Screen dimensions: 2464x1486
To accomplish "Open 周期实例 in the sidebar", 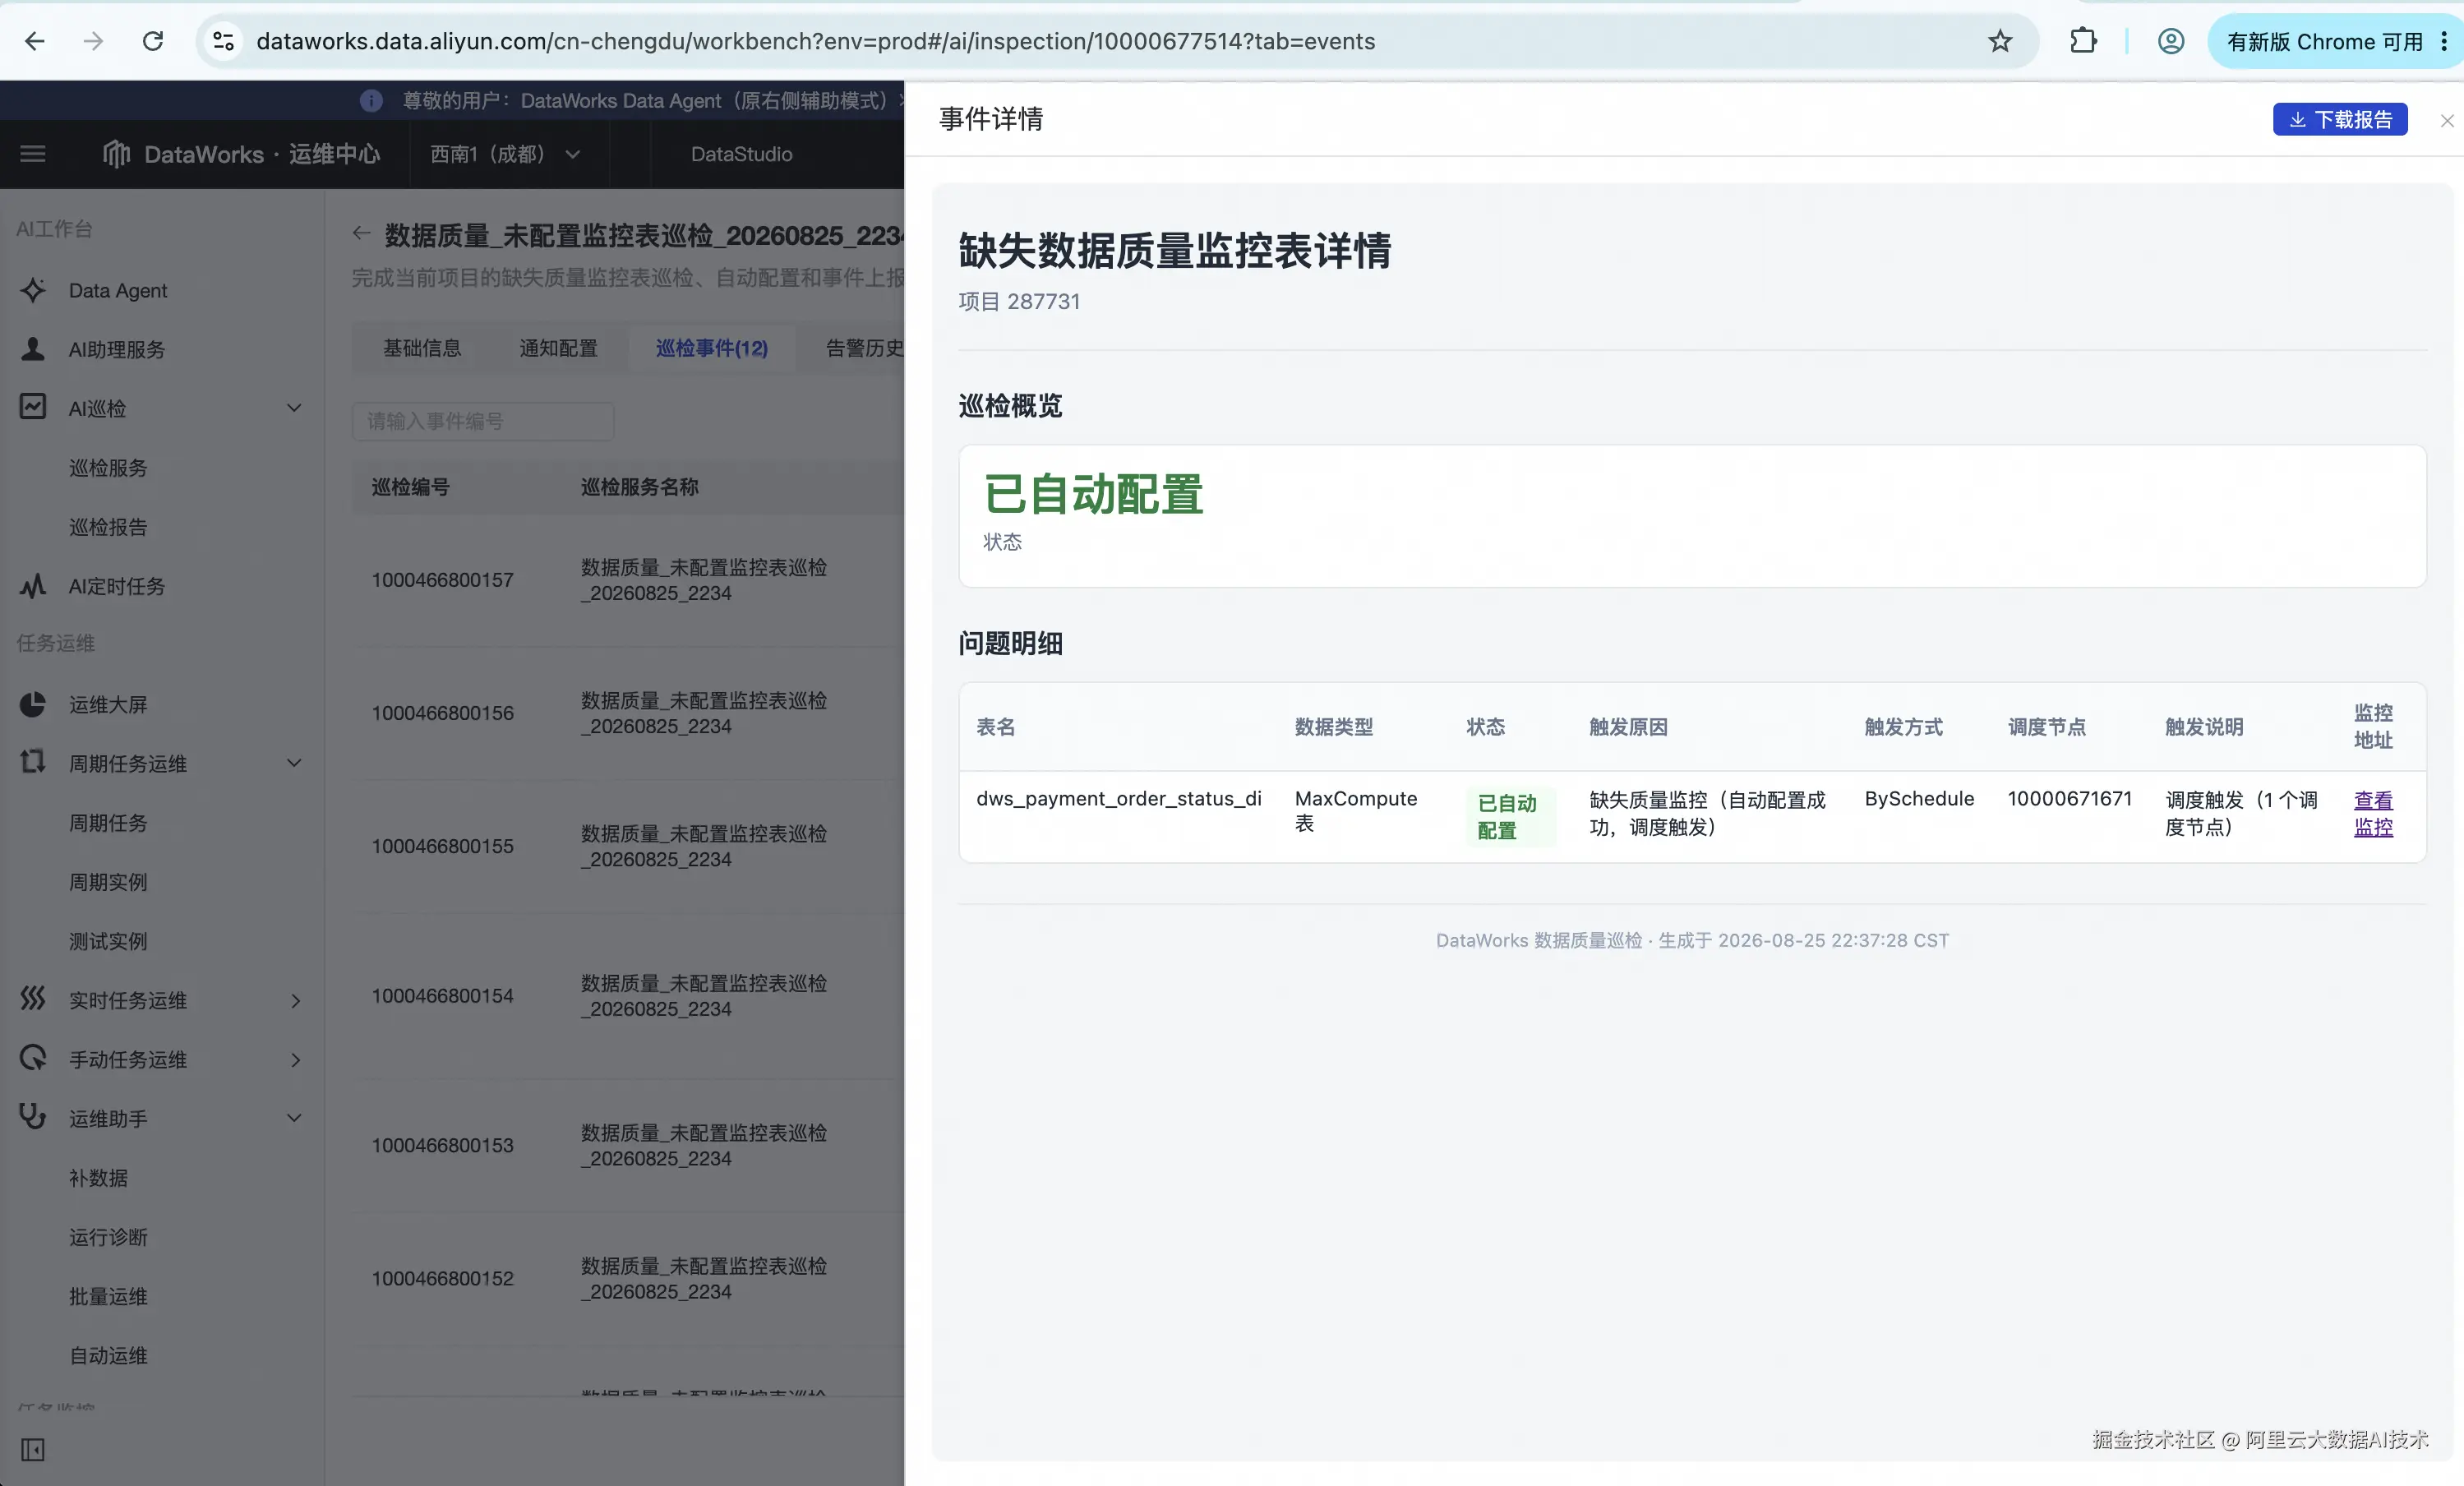I will [108, 881].
